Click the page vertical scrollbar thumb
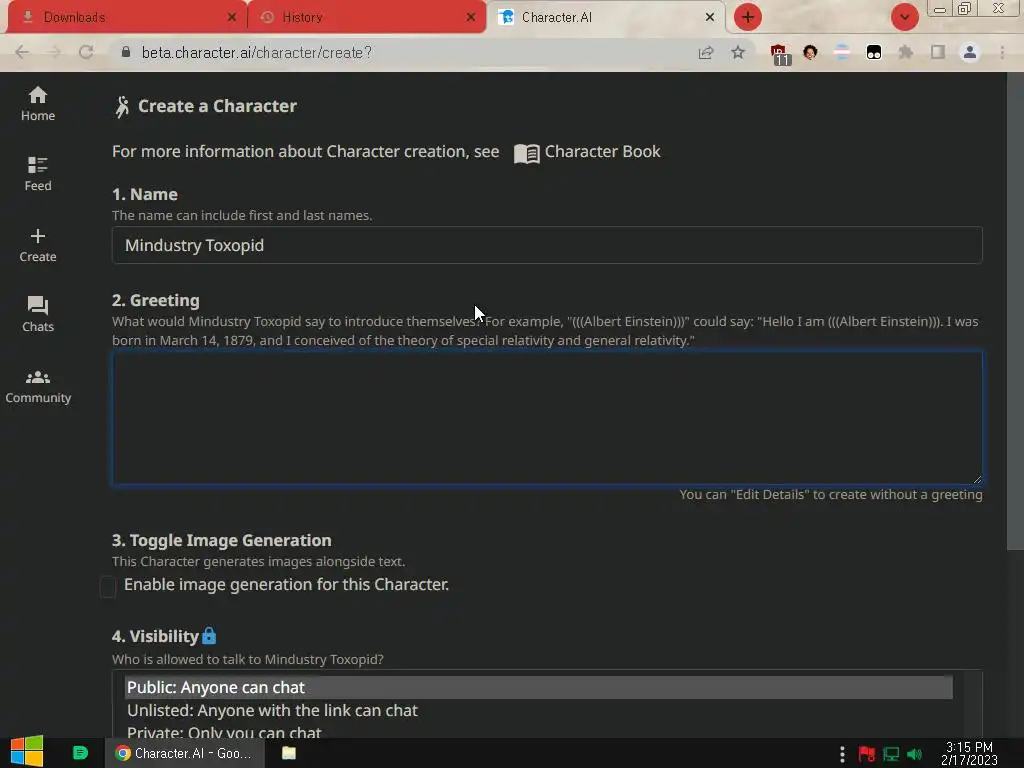The width and height of the screenshot is (1024, 768). point(1015,311)
